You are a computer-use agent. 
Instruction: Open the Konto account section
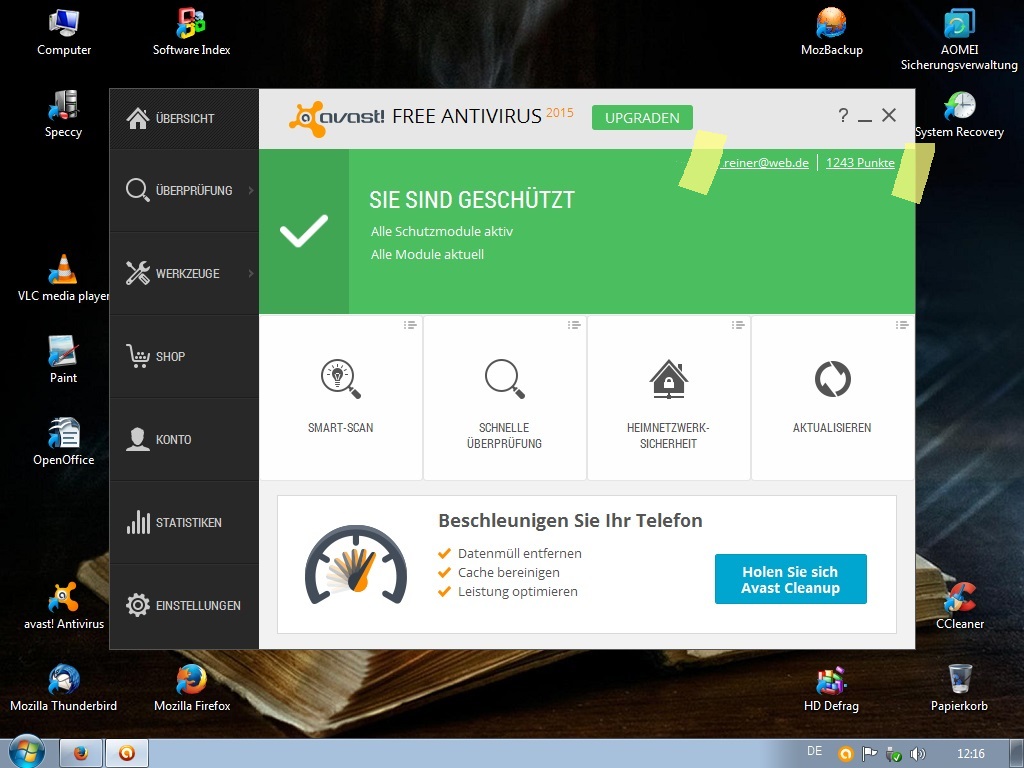(184, 440)
